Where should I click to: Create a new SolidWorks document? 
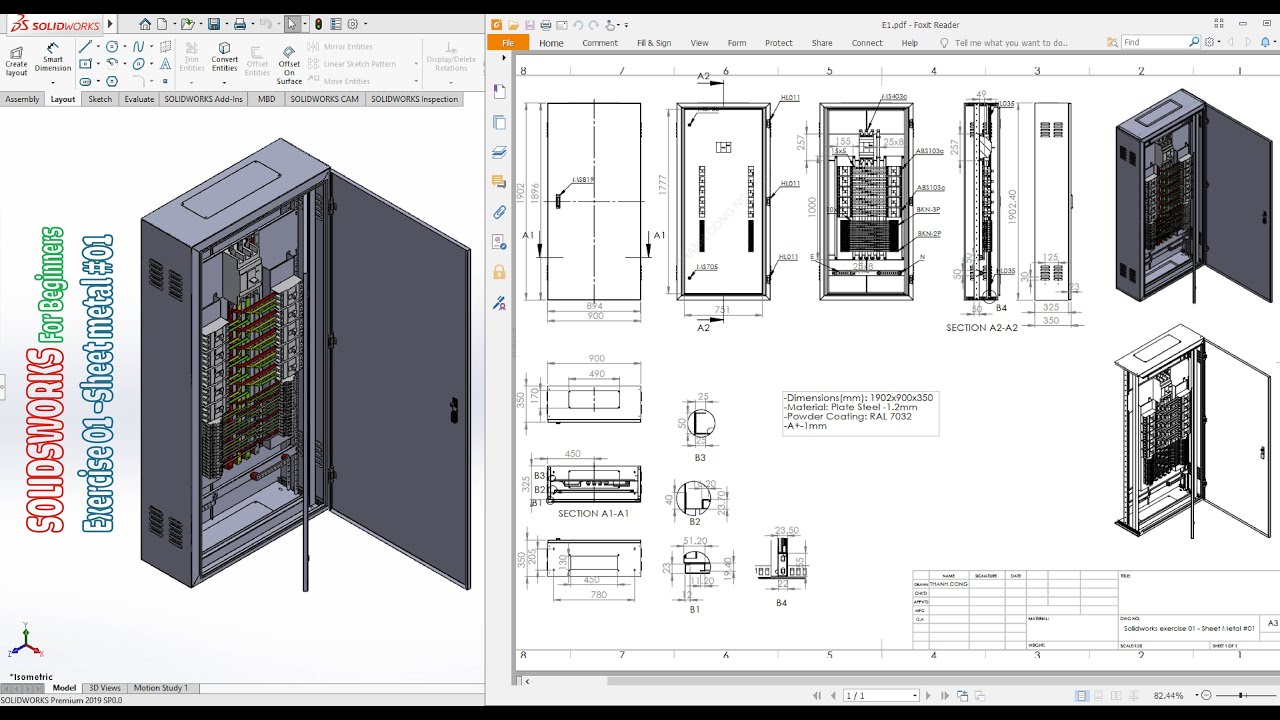(162, 24)
